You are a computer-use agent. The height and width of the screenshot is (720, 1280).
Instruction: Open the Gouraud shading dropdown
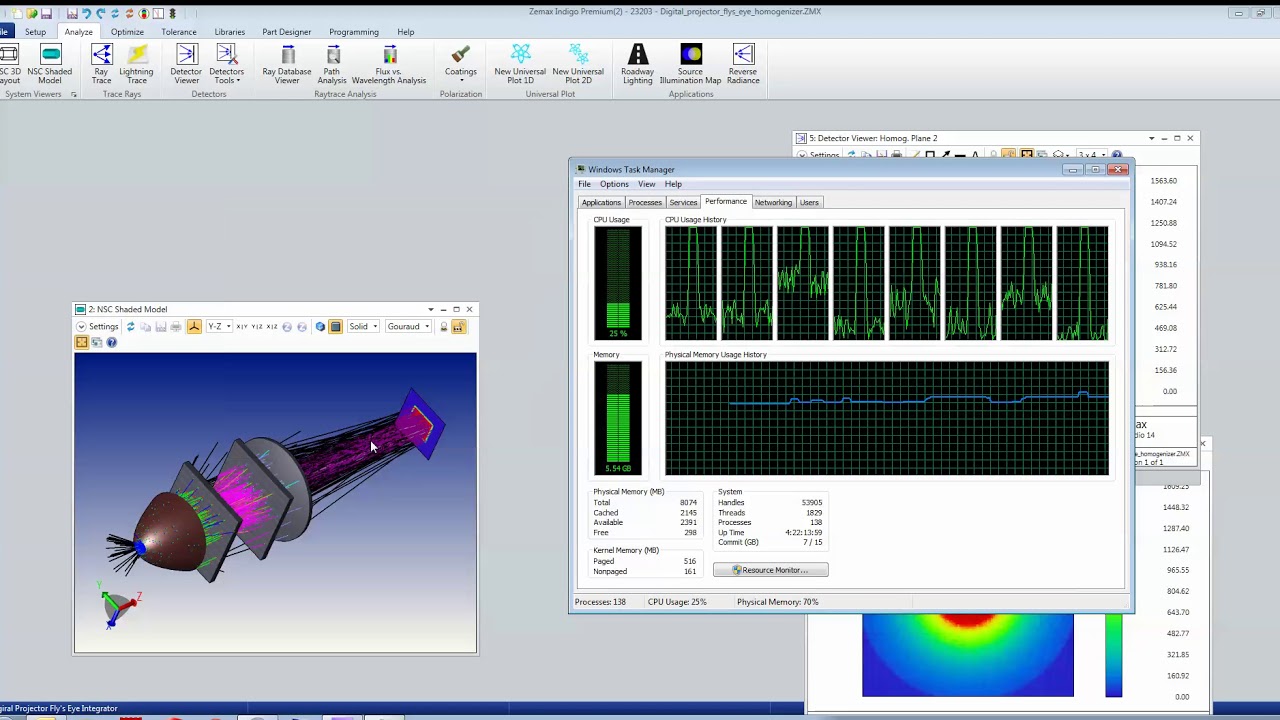pos(408,327)
